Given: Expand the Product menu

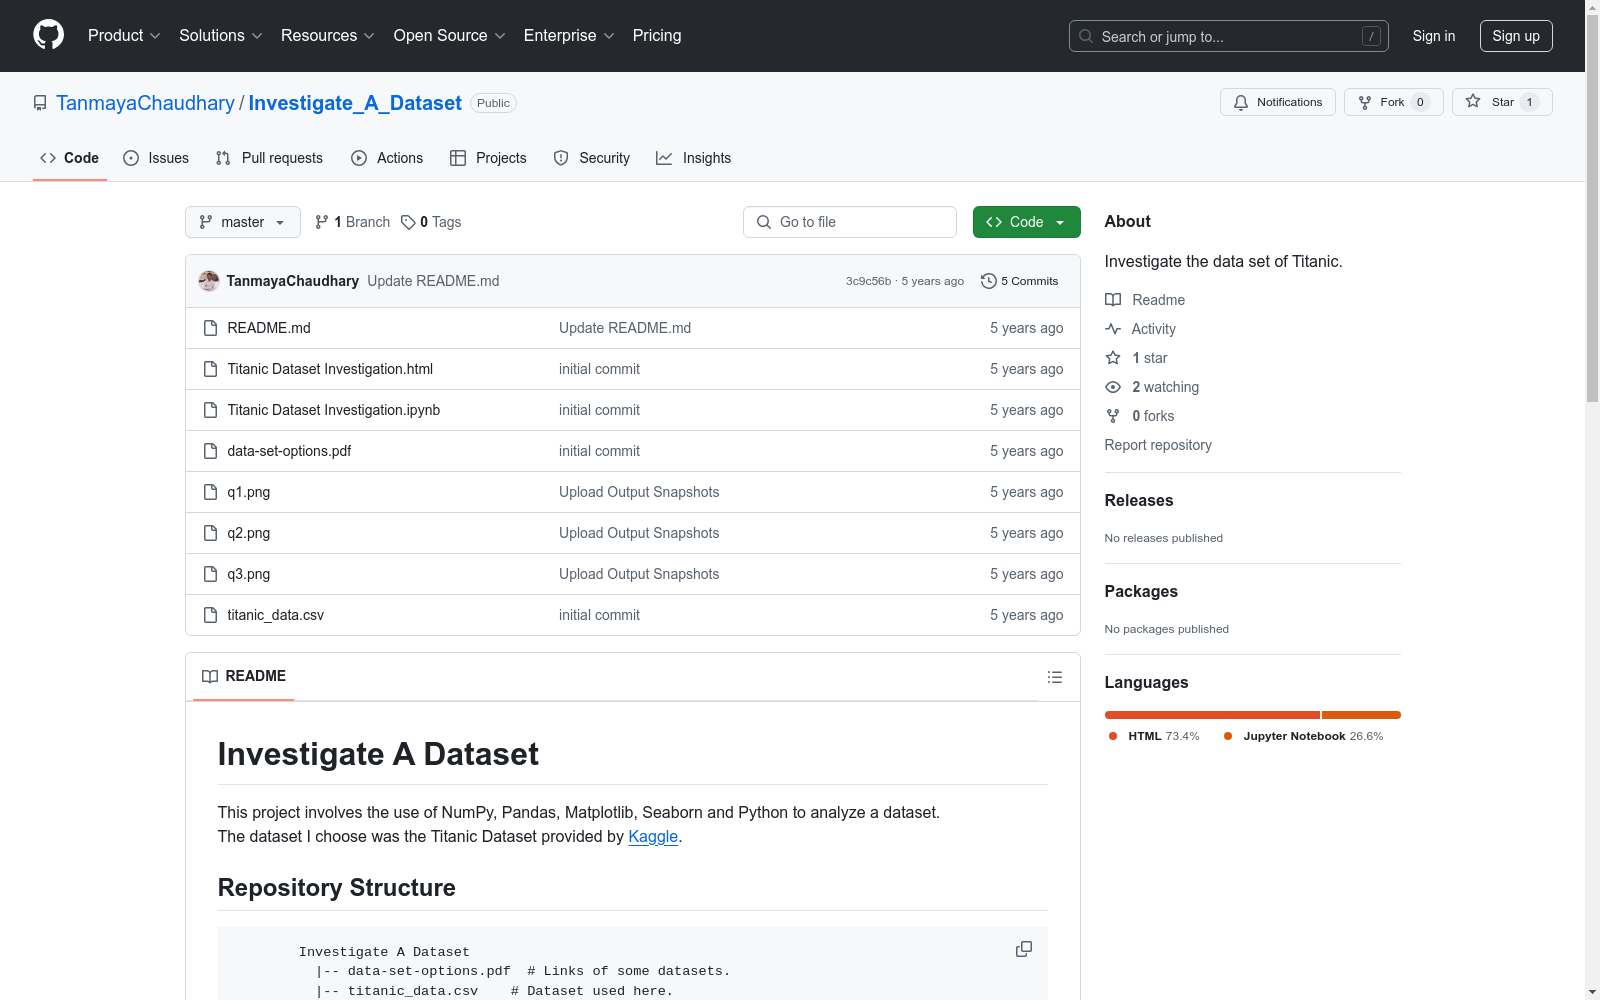Looking at the screenshot, I should 124,36.
